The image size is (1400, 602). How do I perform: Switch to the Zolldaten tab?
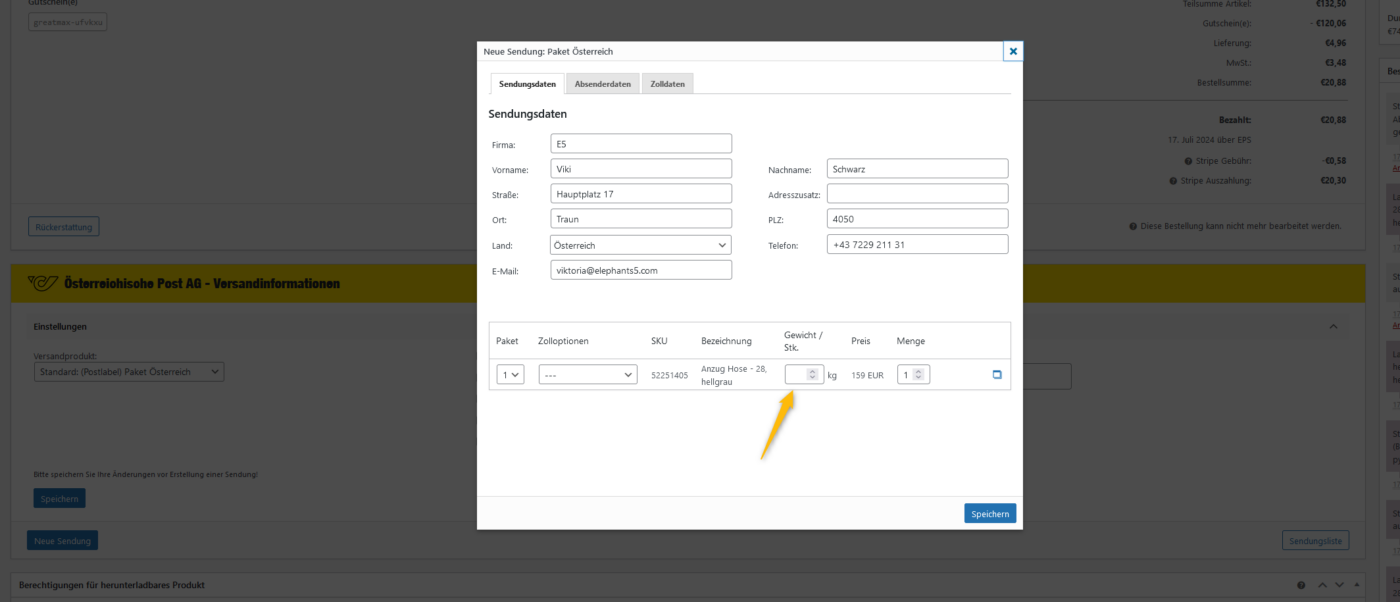click(668, 84)
